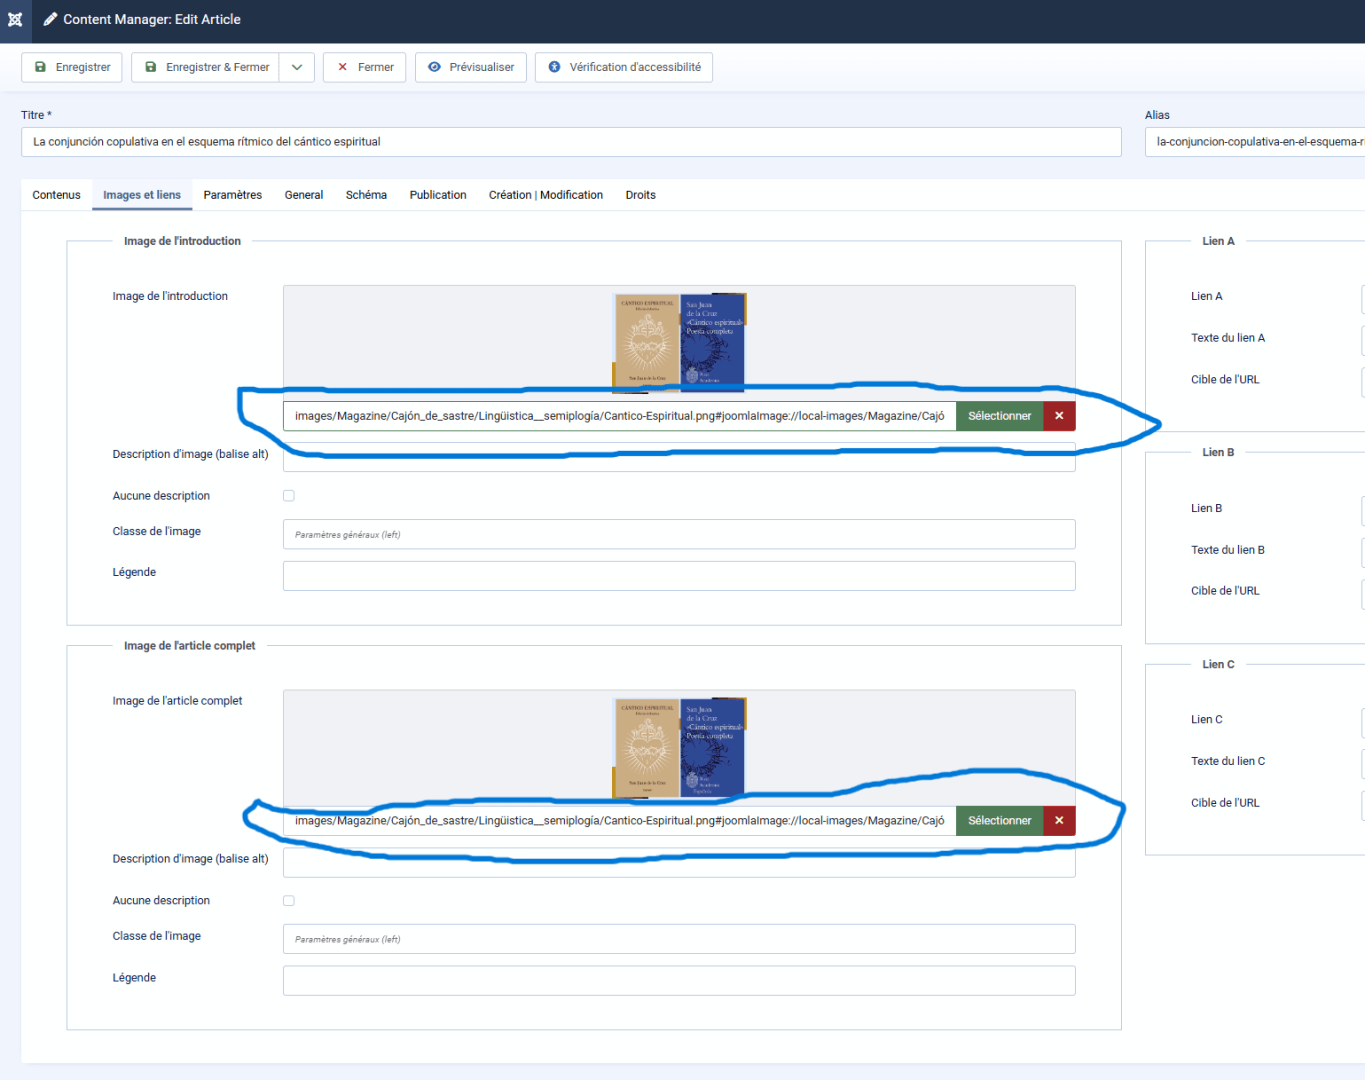Switch to the Contenus tab
1365x1080 pixels.
(x=56, y=195)
